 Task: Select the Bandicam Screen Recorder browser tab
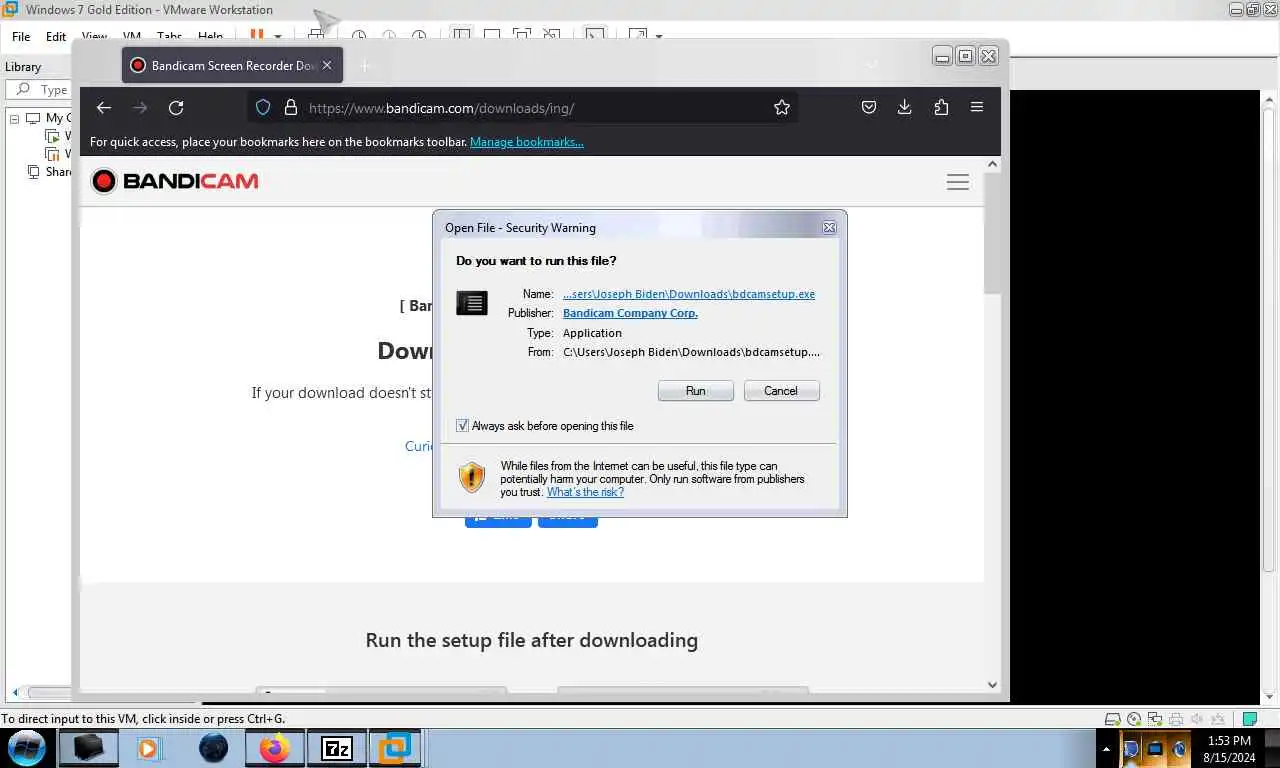[233, 65]
